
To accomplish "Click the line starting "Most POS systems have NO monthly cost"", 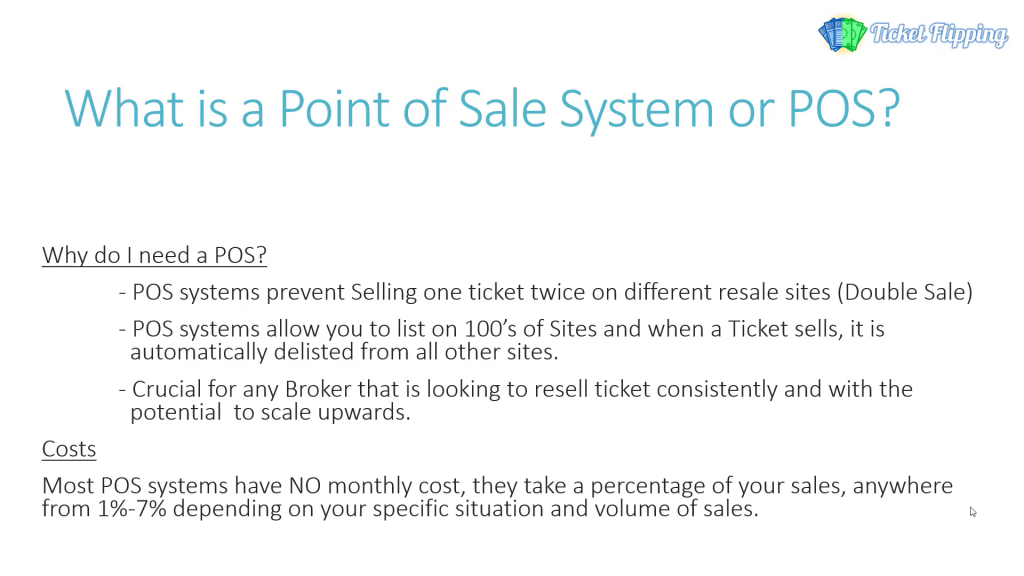I will (497, 486).
